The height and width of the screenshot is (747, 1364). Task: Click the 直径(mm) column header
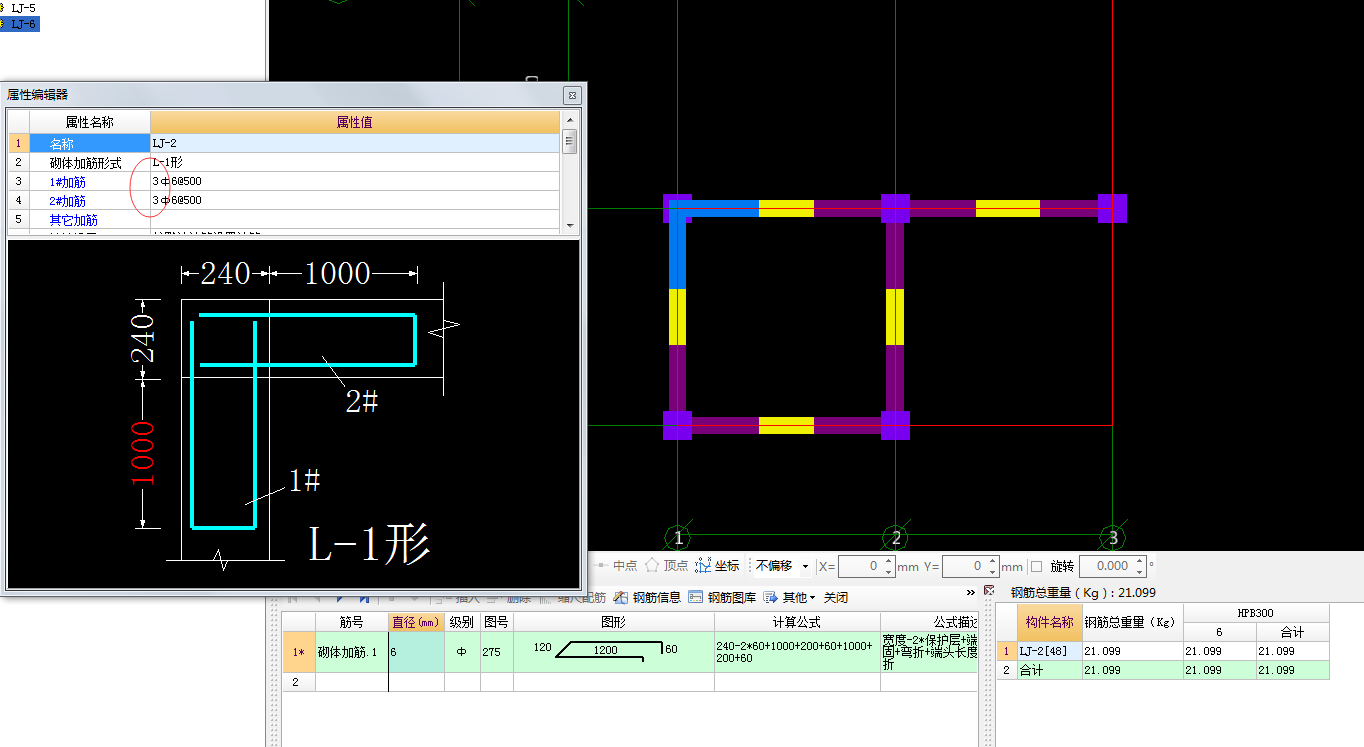(x=416, y=621)
